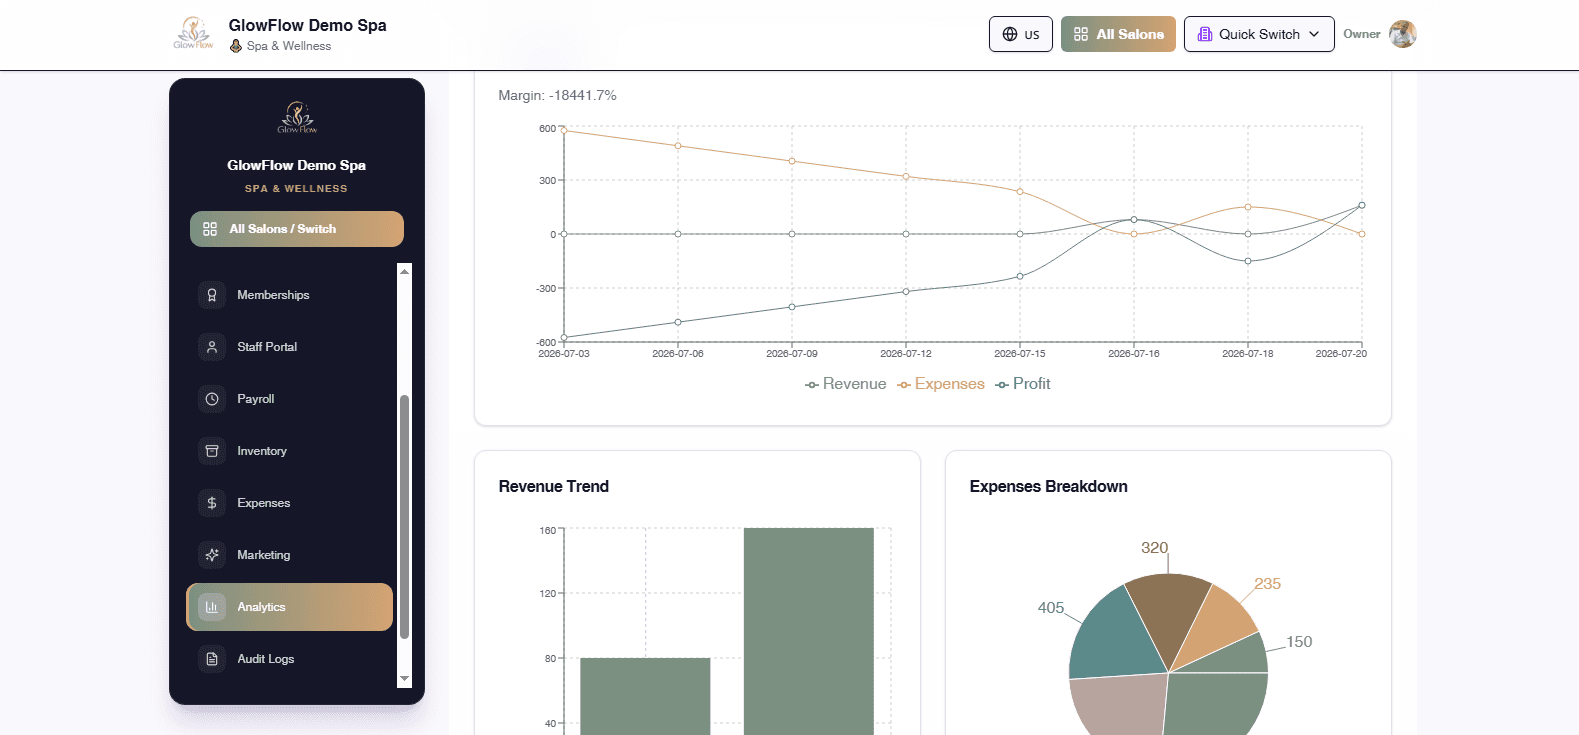Viewport: 1579px width, 735px height.
Task: Select the Analytics menu item
Action: coord(290,607)
